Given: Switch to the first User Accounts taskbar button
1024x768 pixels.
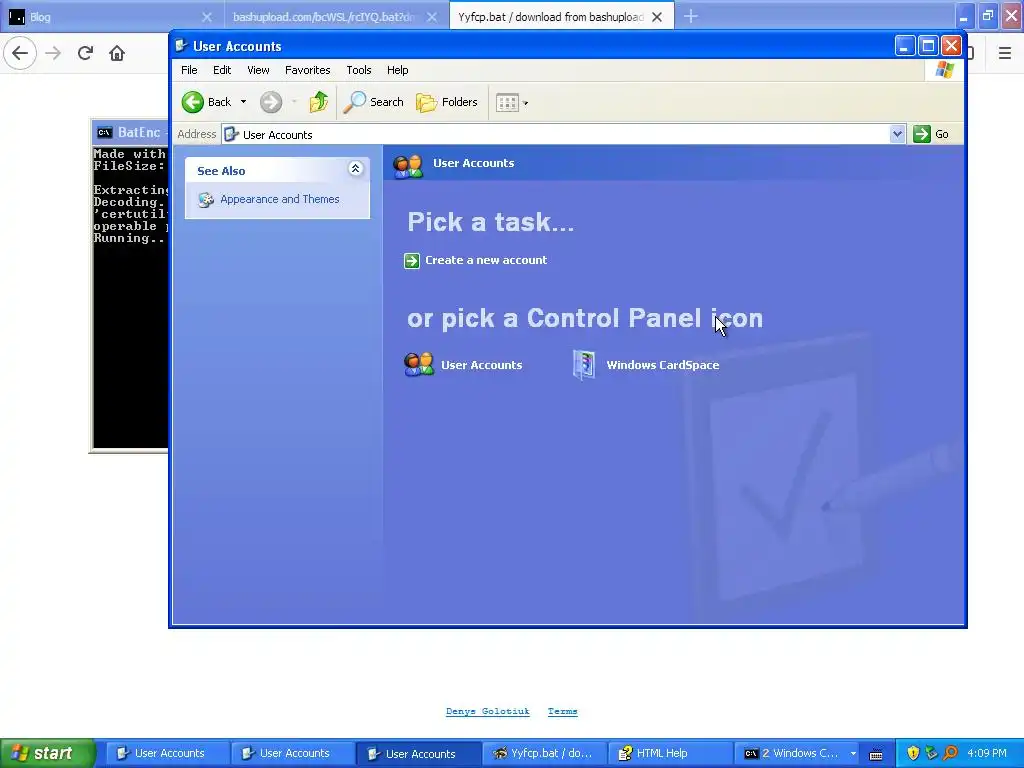Looking at the screenshot, I should pos(167,753).
